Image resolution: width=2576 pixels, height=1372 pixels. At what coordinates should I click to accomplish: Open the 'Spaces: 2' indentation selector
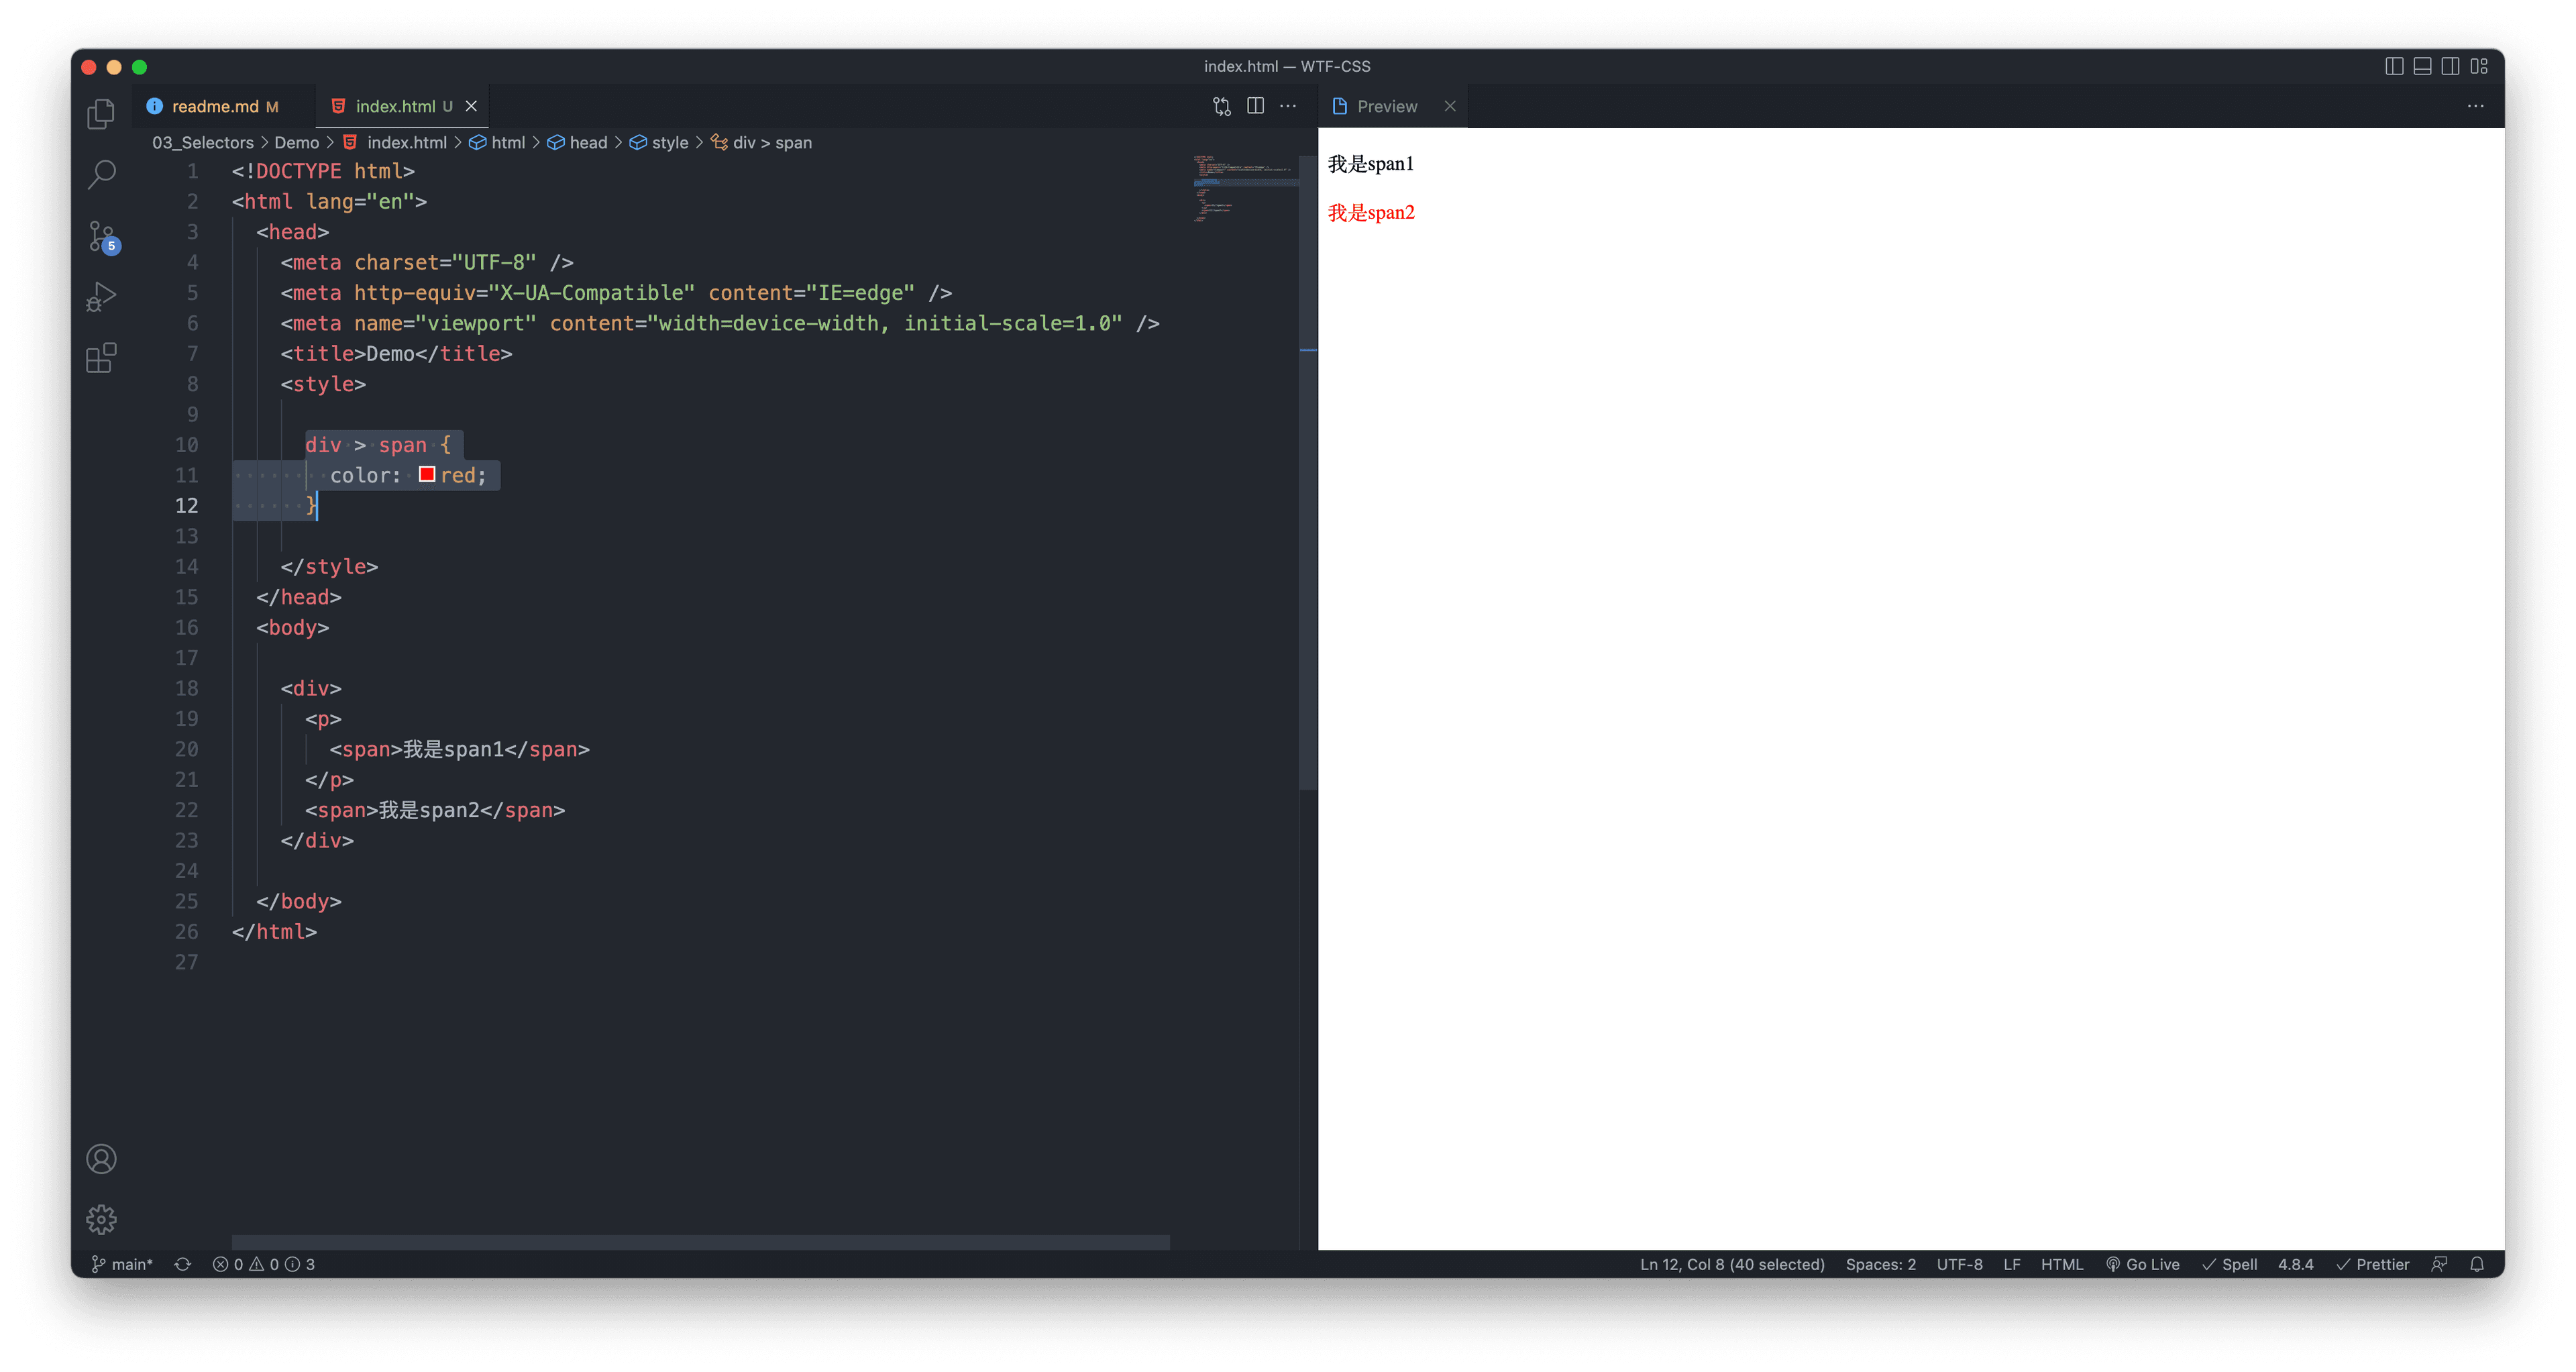point(1880,1264)
